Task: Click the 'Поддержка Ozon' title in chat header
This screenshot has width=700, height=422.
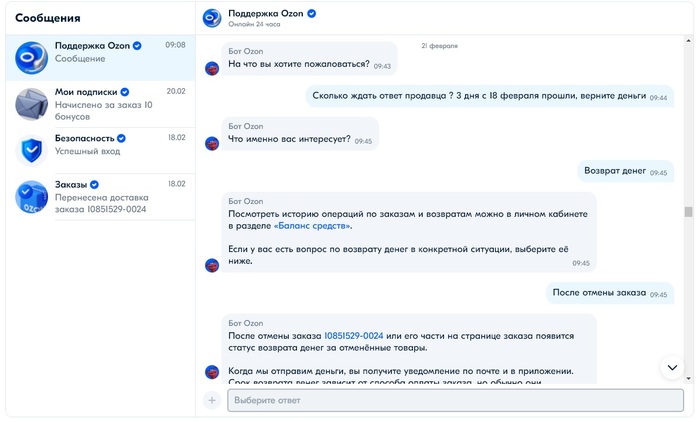Action: pyautogui.click(x=266, y=13)
